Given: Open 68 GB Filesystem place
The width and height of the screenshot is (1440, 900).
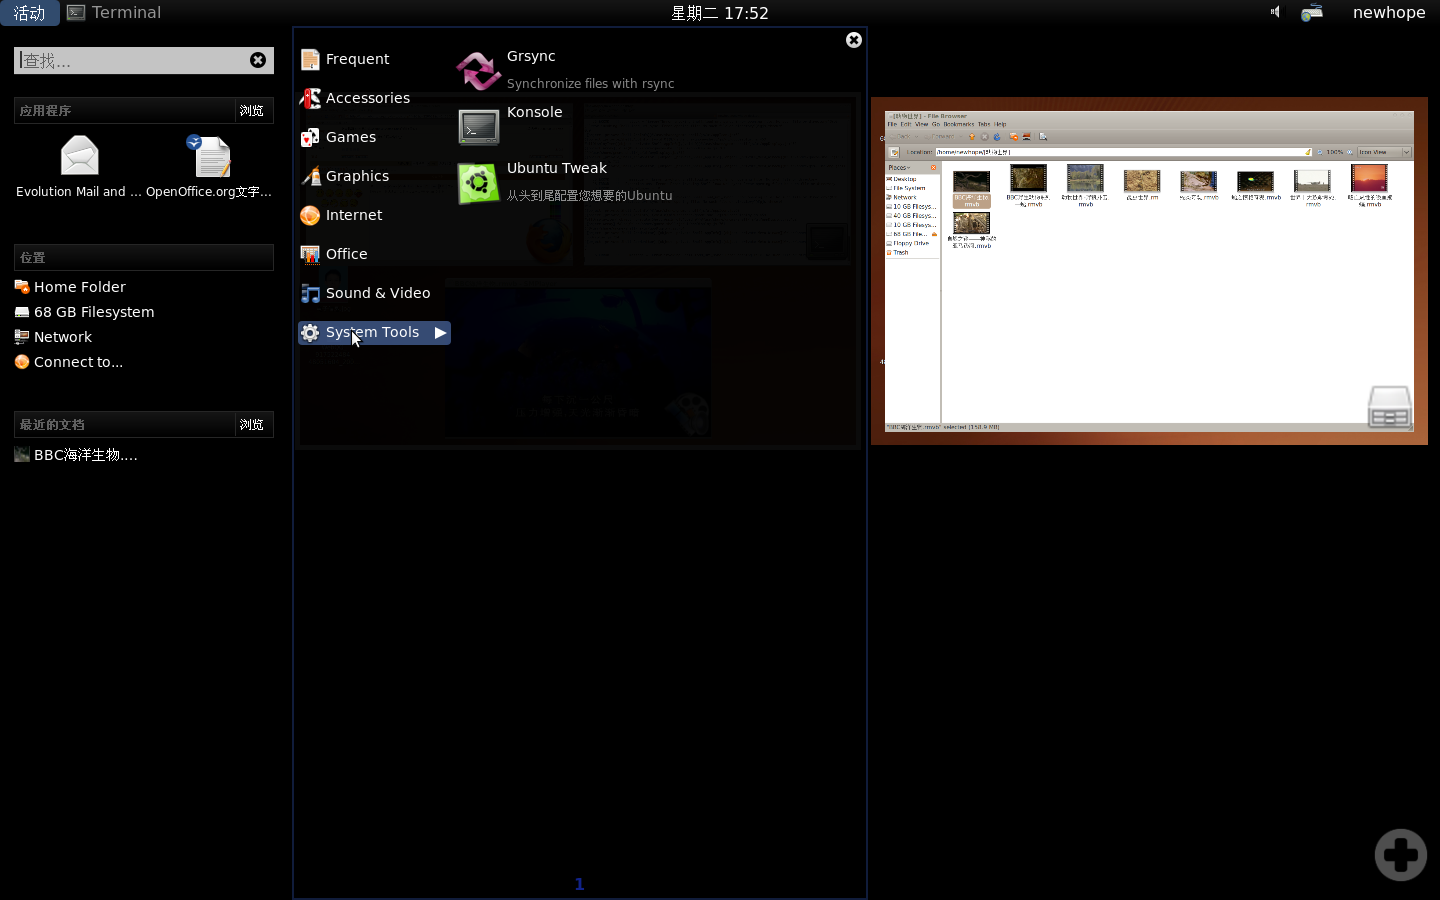Looking at the screenshot, I should point(94,312).
